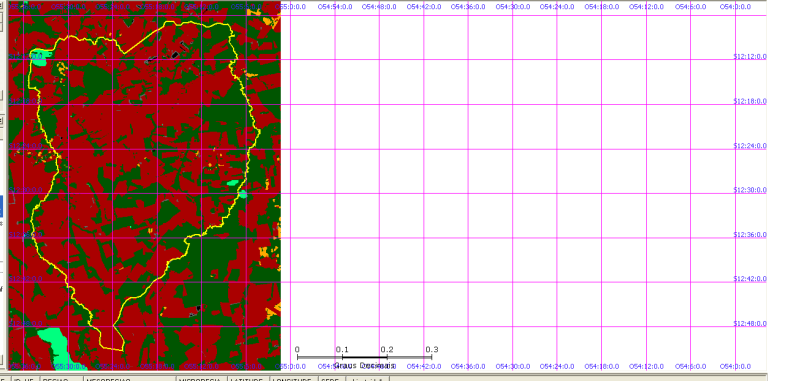
Task: Click the small cyan polygon inside the yellow boundary
Action: [233, 183]
